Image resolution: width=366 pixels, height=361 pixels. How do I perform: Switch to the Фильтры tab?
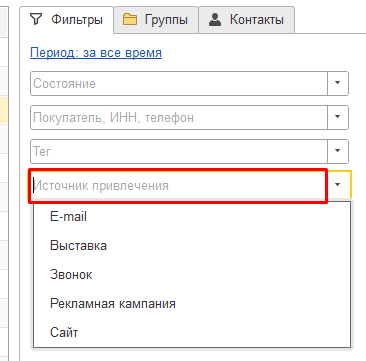coord(66,19)
